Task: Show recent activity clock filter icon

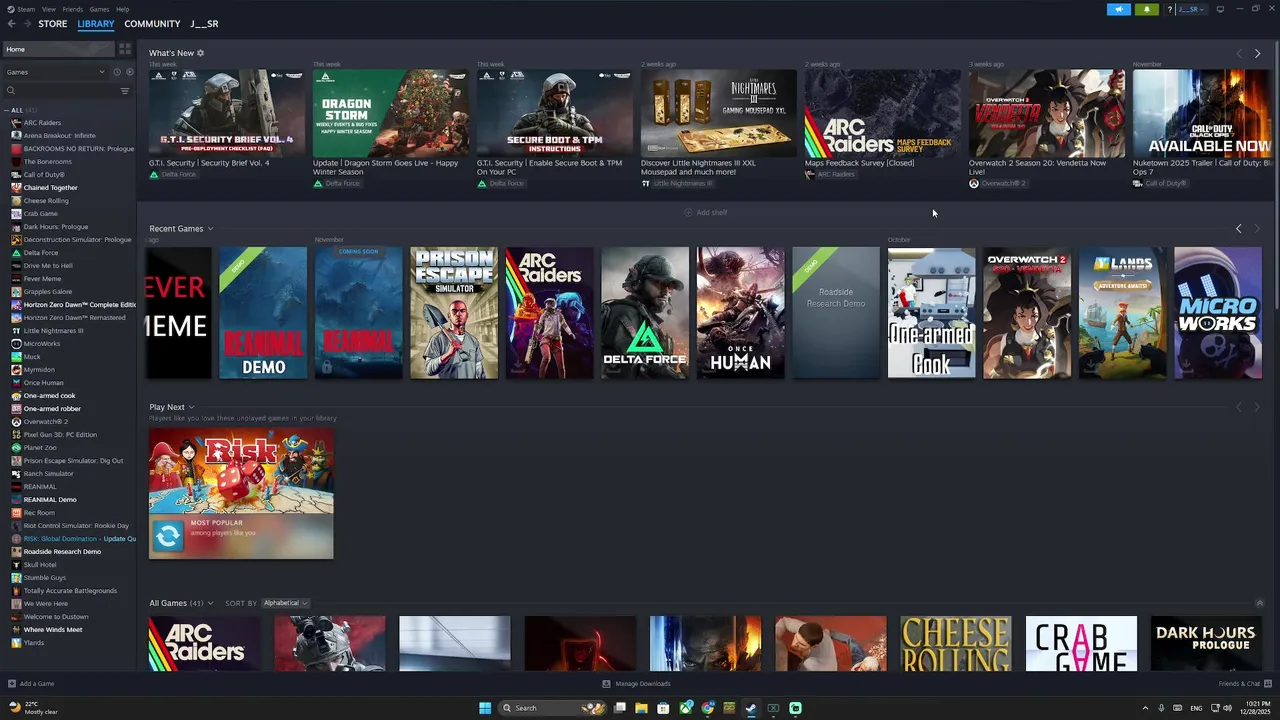Action: pyautogui.click(x=117, y=72)
